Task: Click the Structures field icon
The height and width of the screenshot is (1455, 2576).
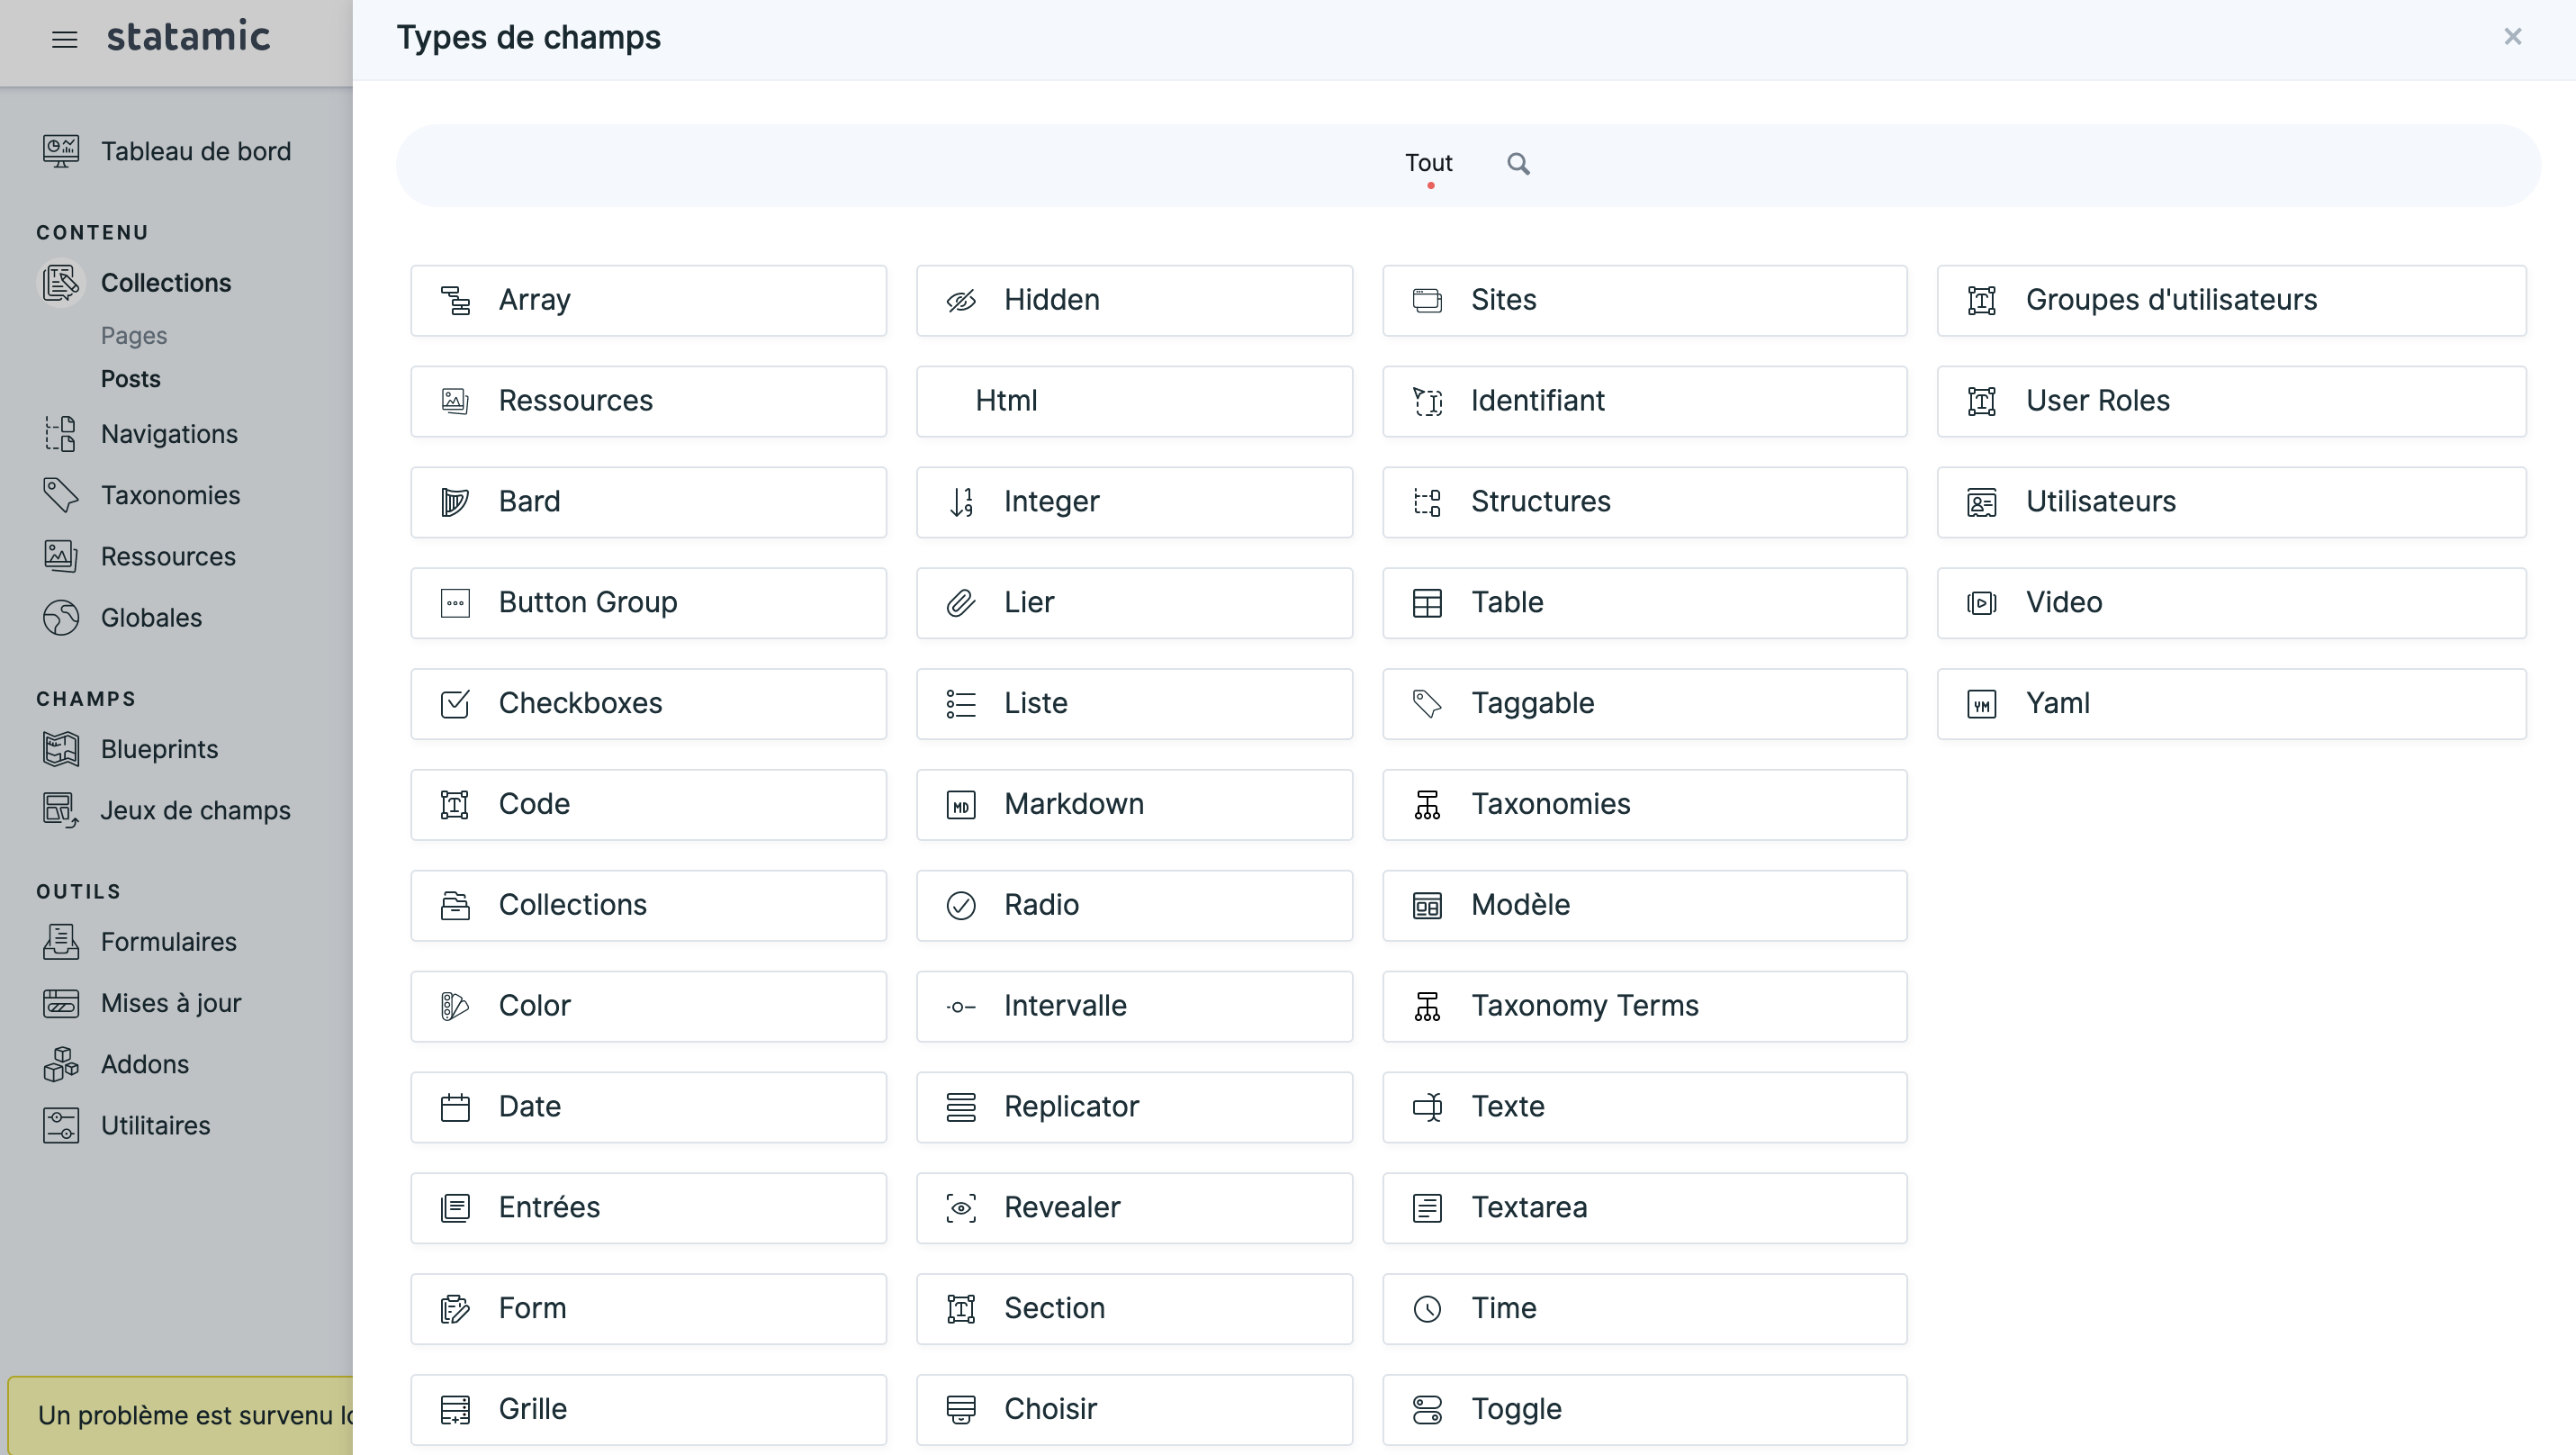Action: (1427, 502)
